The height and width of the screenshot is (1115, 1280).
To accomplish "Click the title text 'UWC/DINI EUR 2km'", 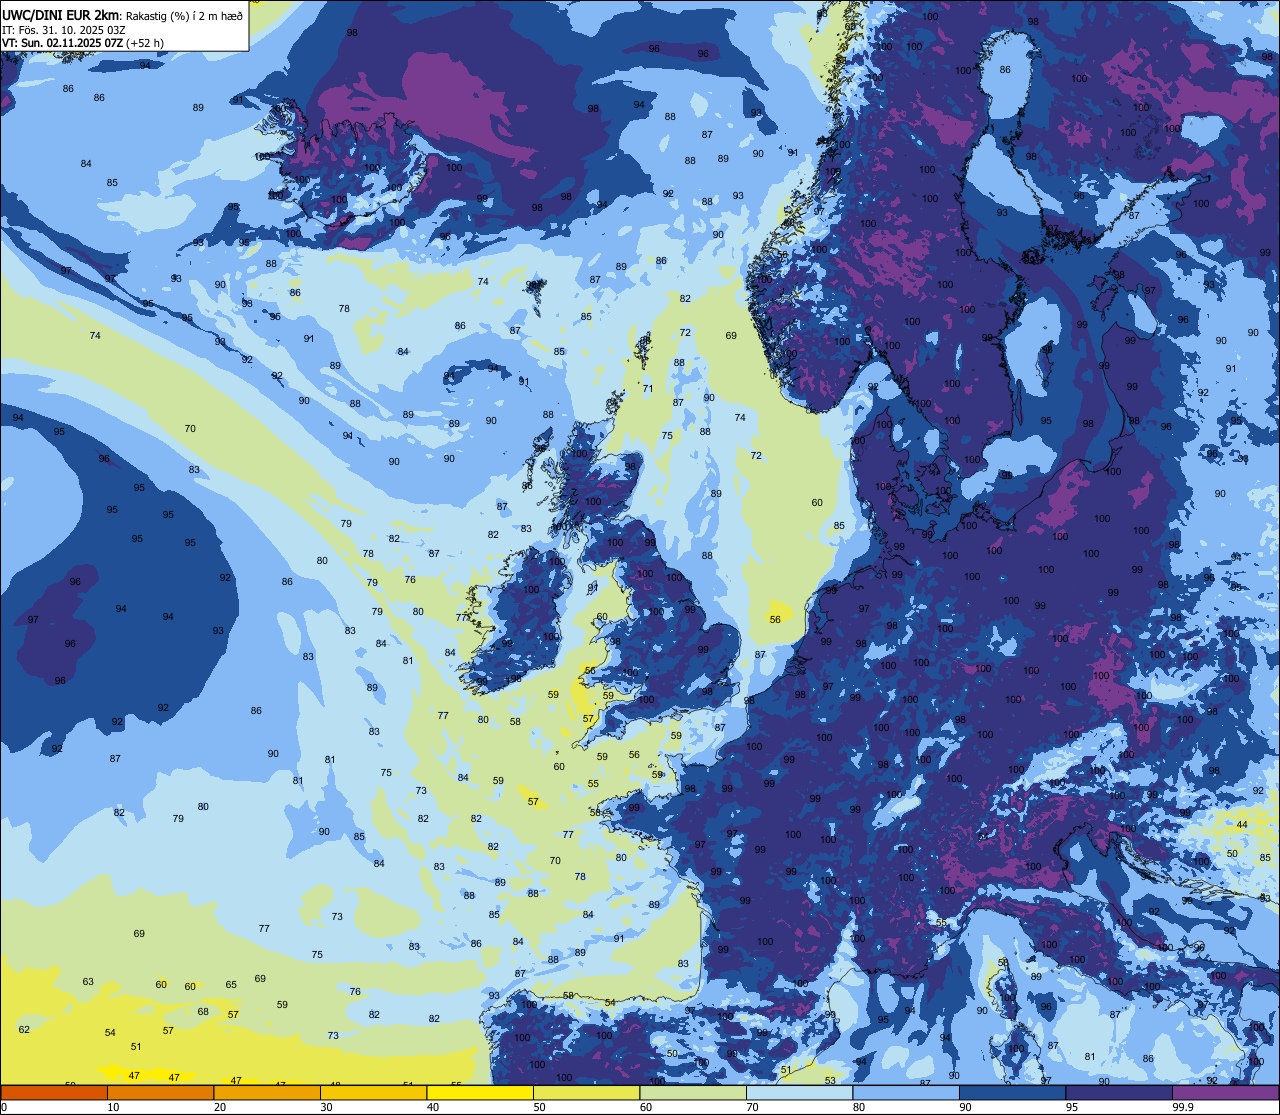I will (61, 14).
